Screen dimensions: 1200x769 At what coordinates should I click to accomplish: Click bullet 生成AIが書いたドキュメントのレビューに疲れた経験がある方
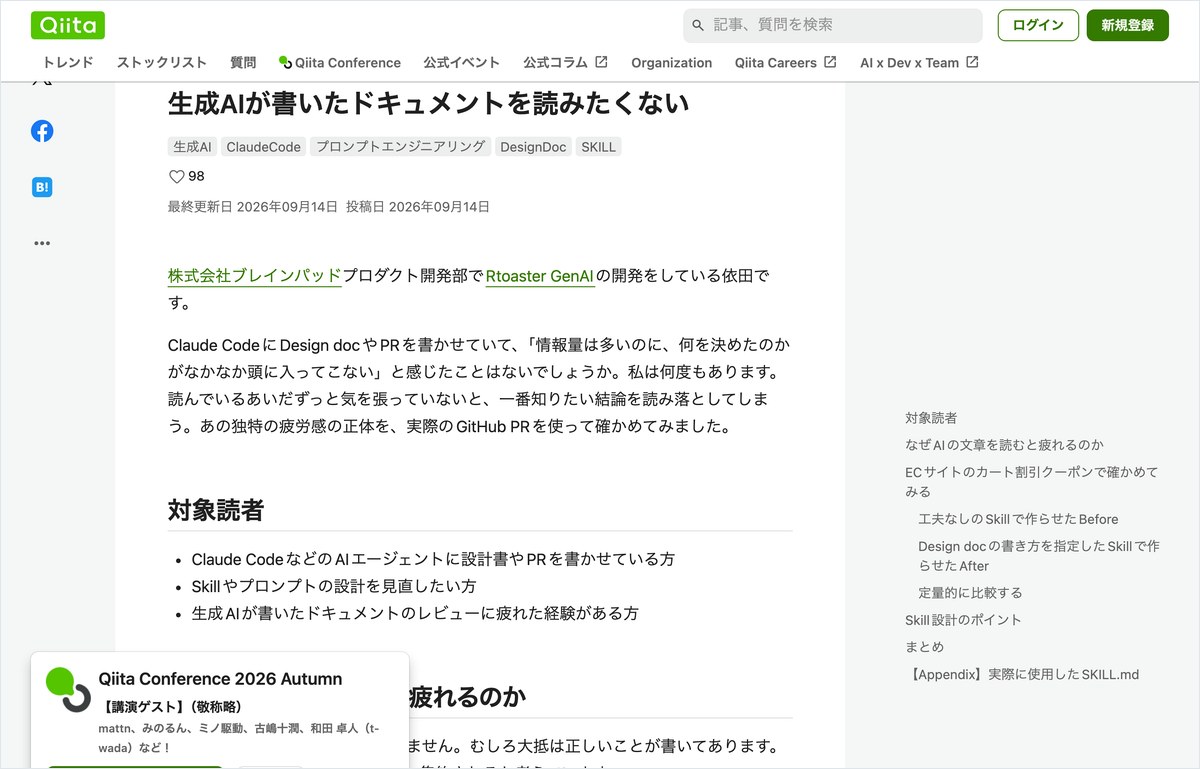(415, 613)
